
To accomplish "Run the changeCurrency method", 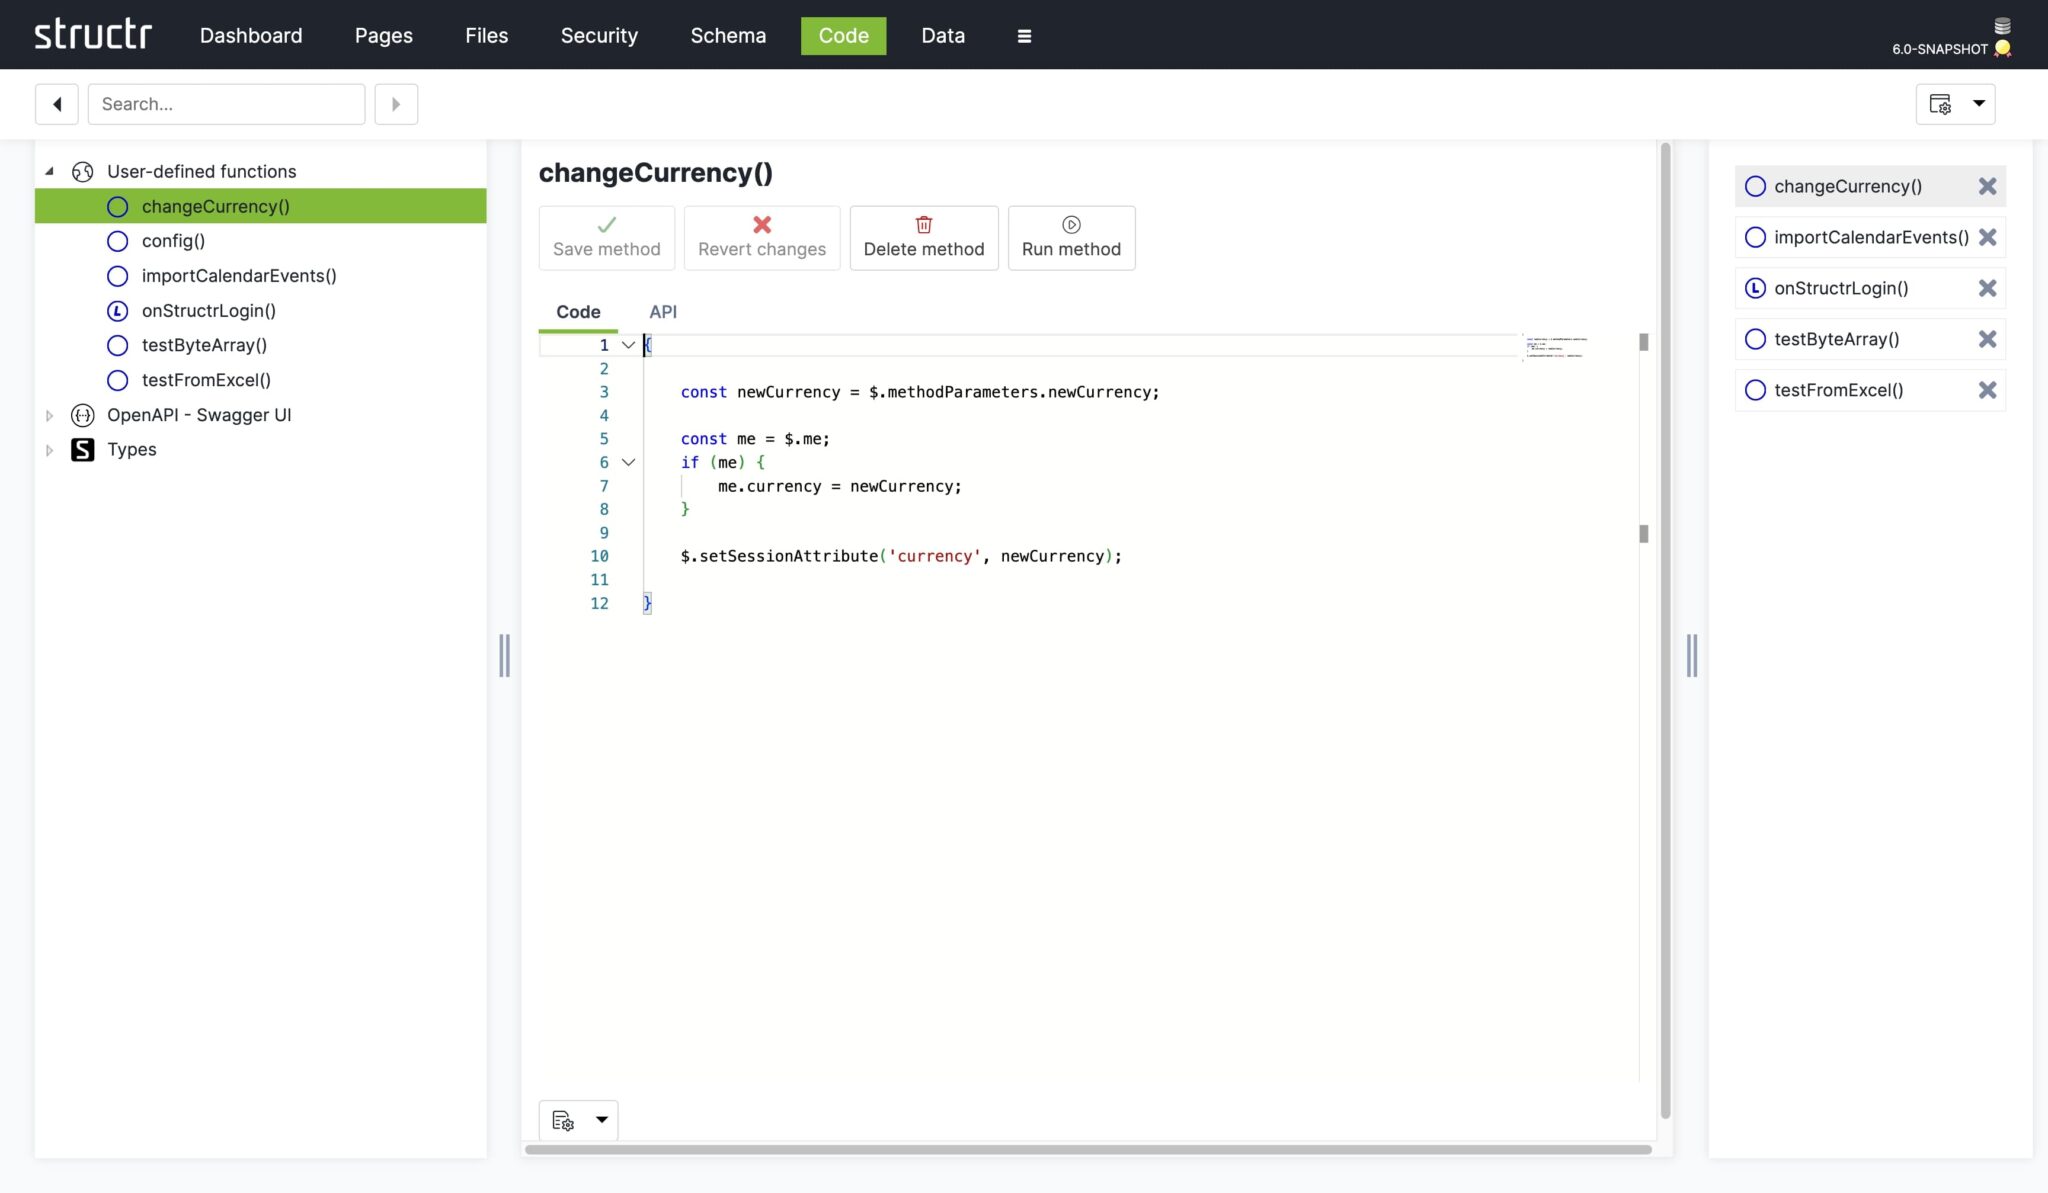I will 1070,238.
